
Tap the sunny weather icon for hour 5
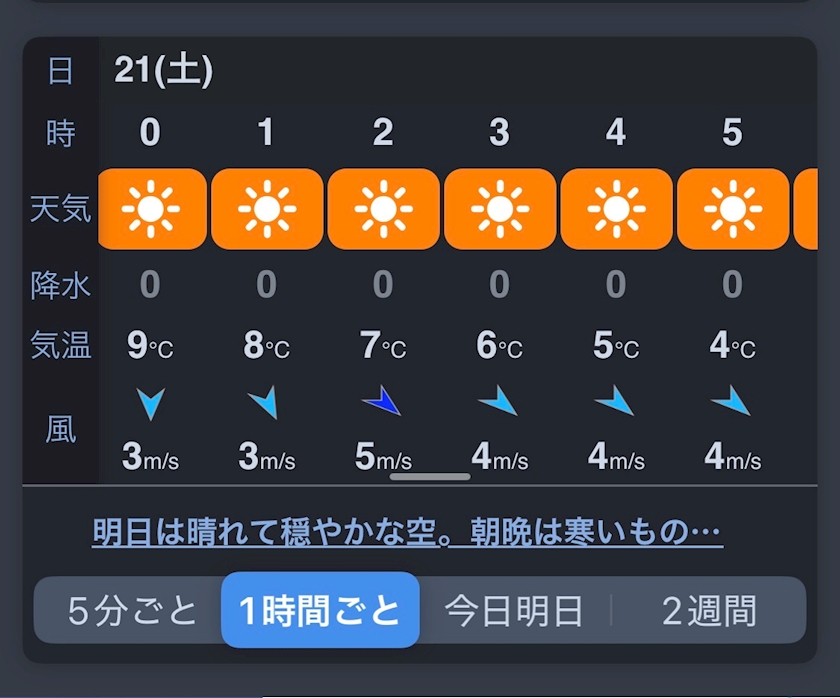tap(733, 209)
